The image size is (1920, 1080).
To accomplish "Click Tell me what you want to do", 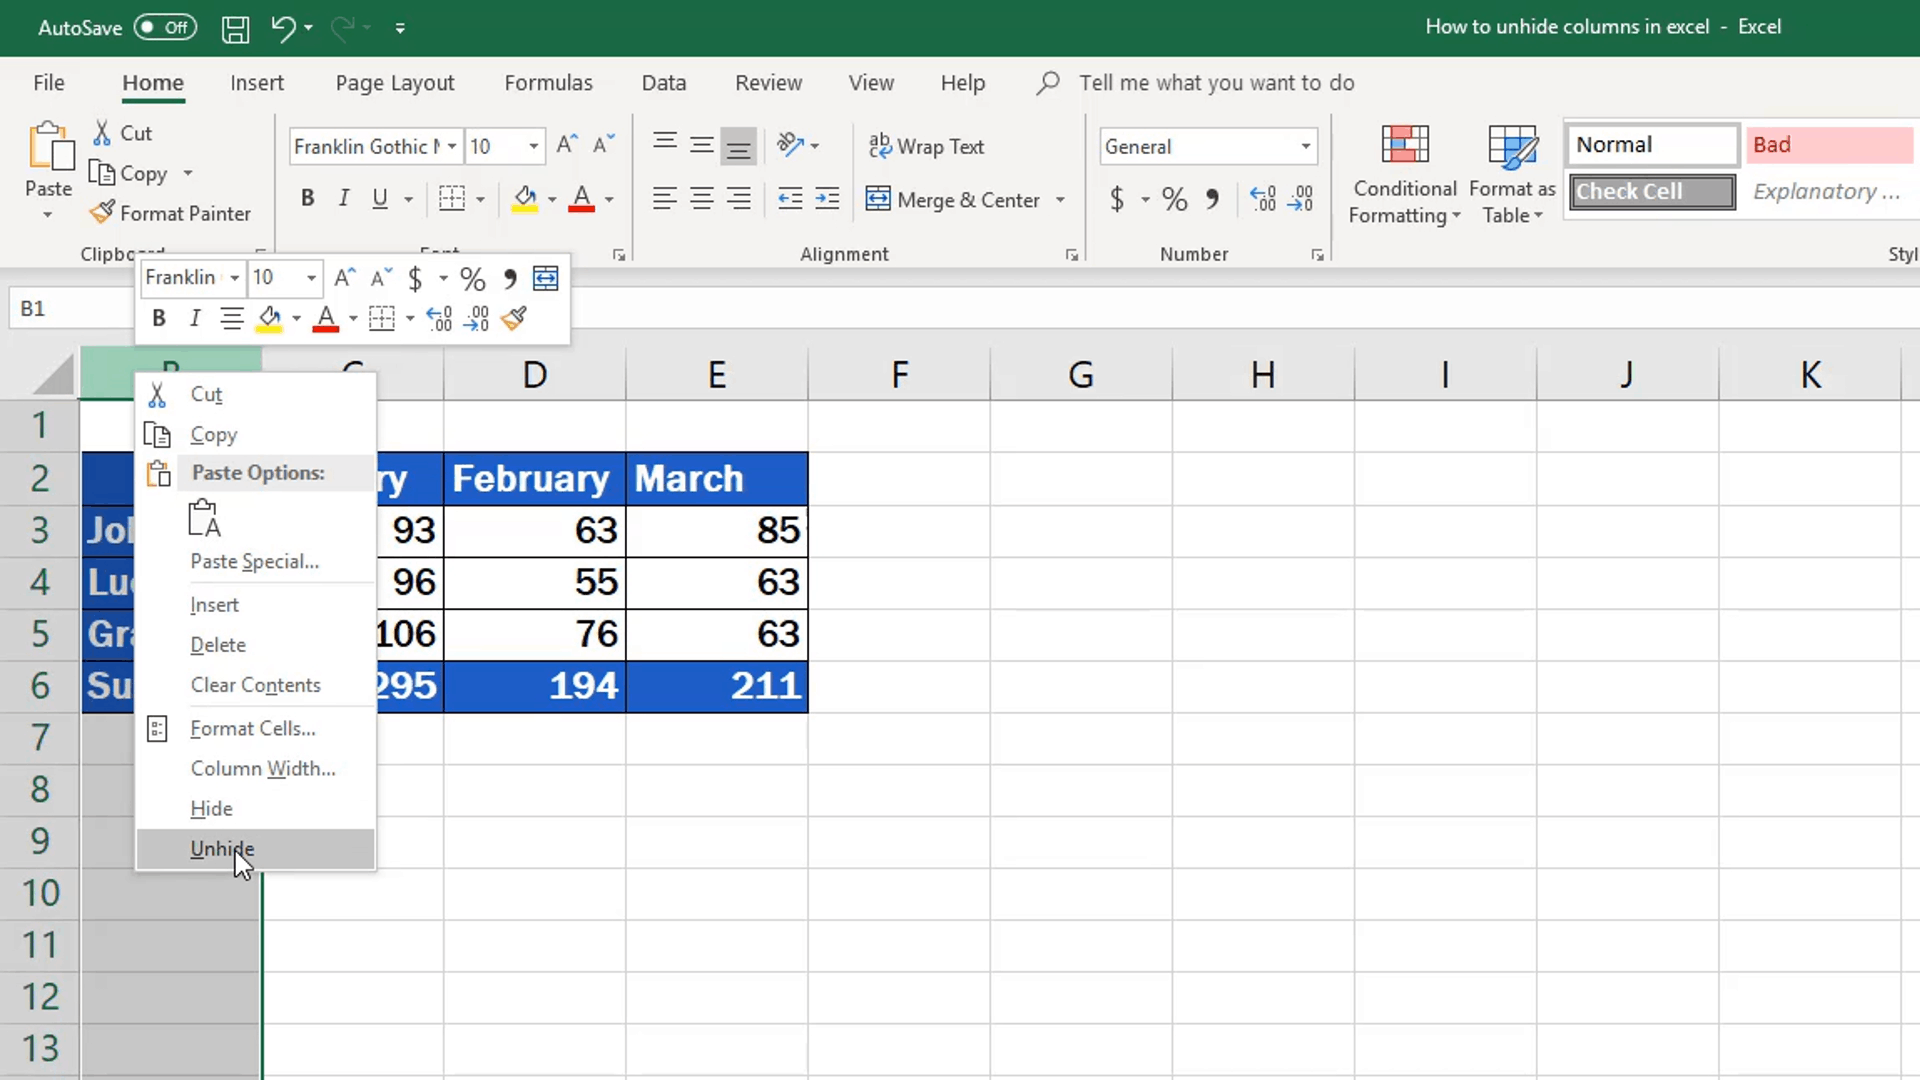I will [1216, 82].
